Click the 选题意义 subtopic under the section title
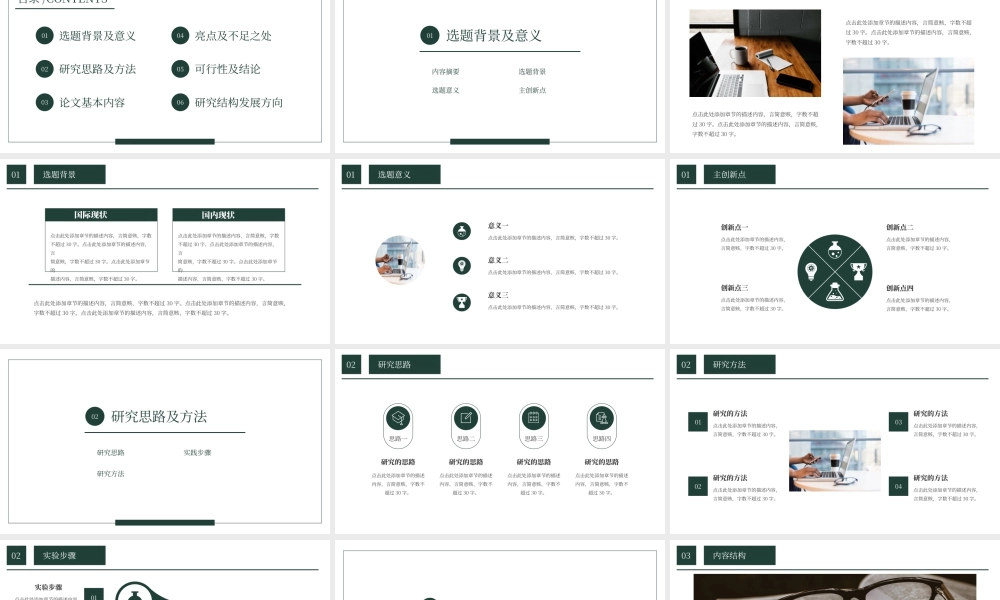Viewport: 1000px width, 600px height. pos(445,91)
